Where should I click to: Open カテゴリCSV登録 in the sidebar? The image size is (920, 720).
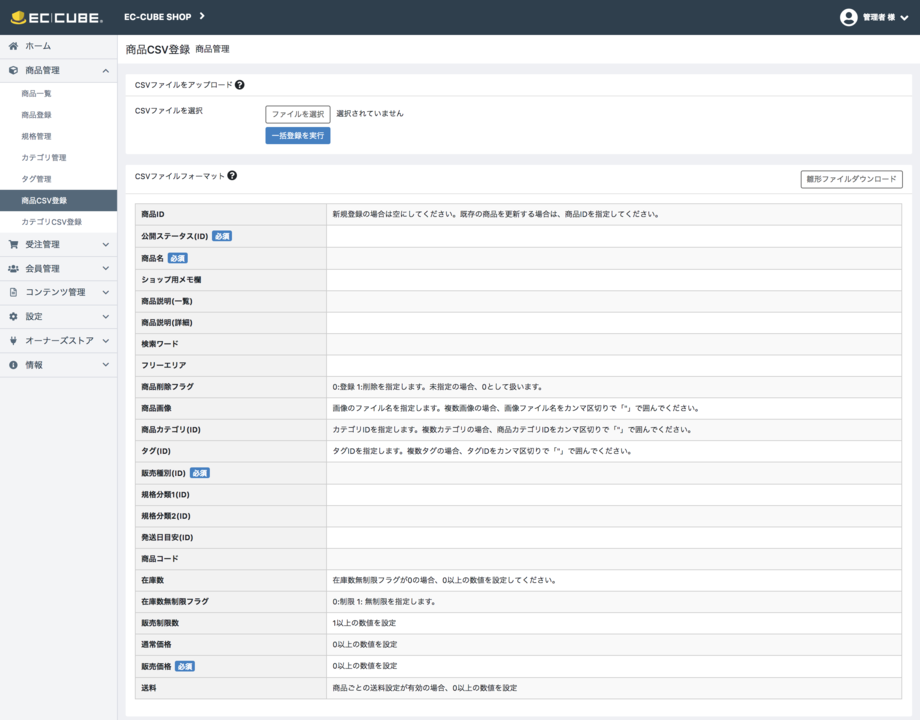(x=52, y=222)
